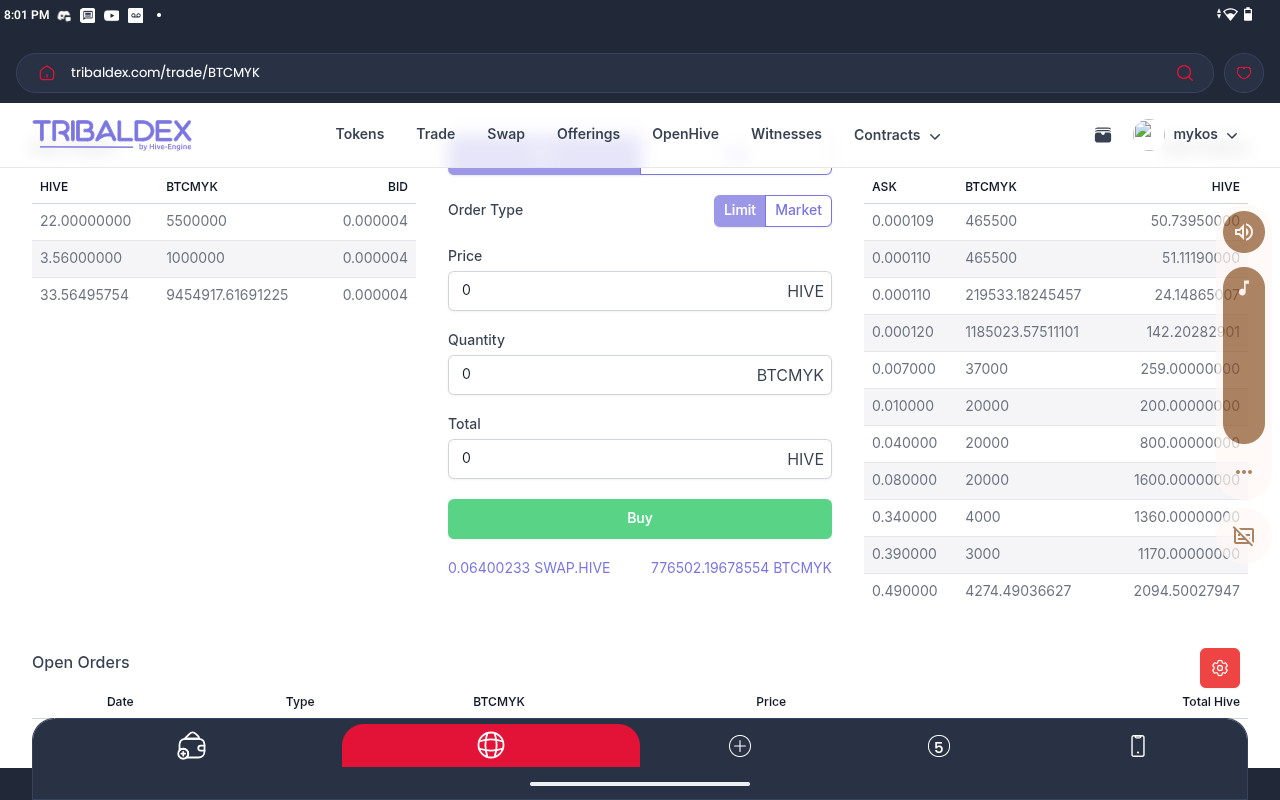Image resolution: width=1280 pixels, height=800 pixels.
Task: Tap the phone icon in bottom bar
Action: [1137, 746]
